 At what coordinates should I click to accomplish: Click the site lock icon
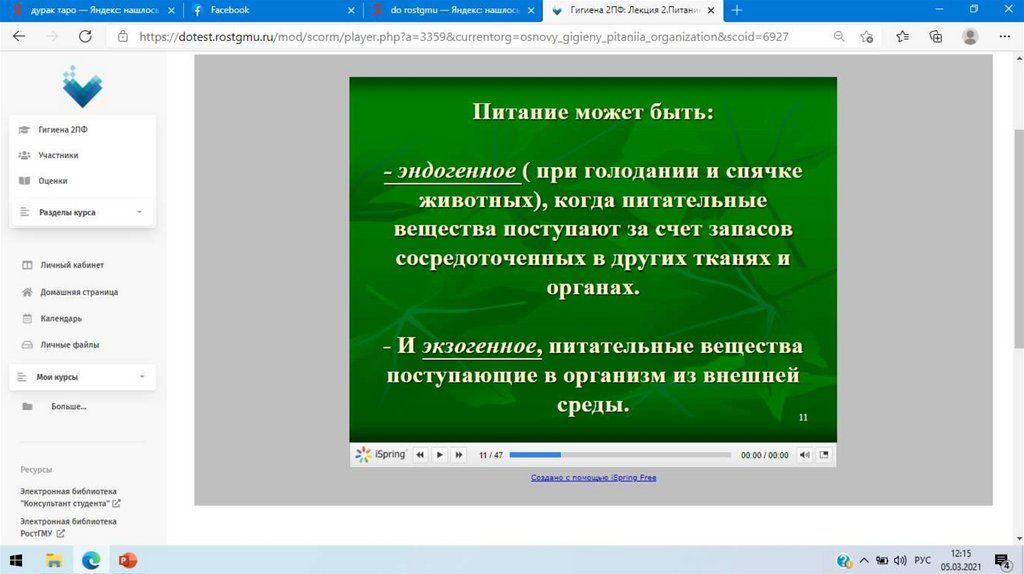coord(123,37)
